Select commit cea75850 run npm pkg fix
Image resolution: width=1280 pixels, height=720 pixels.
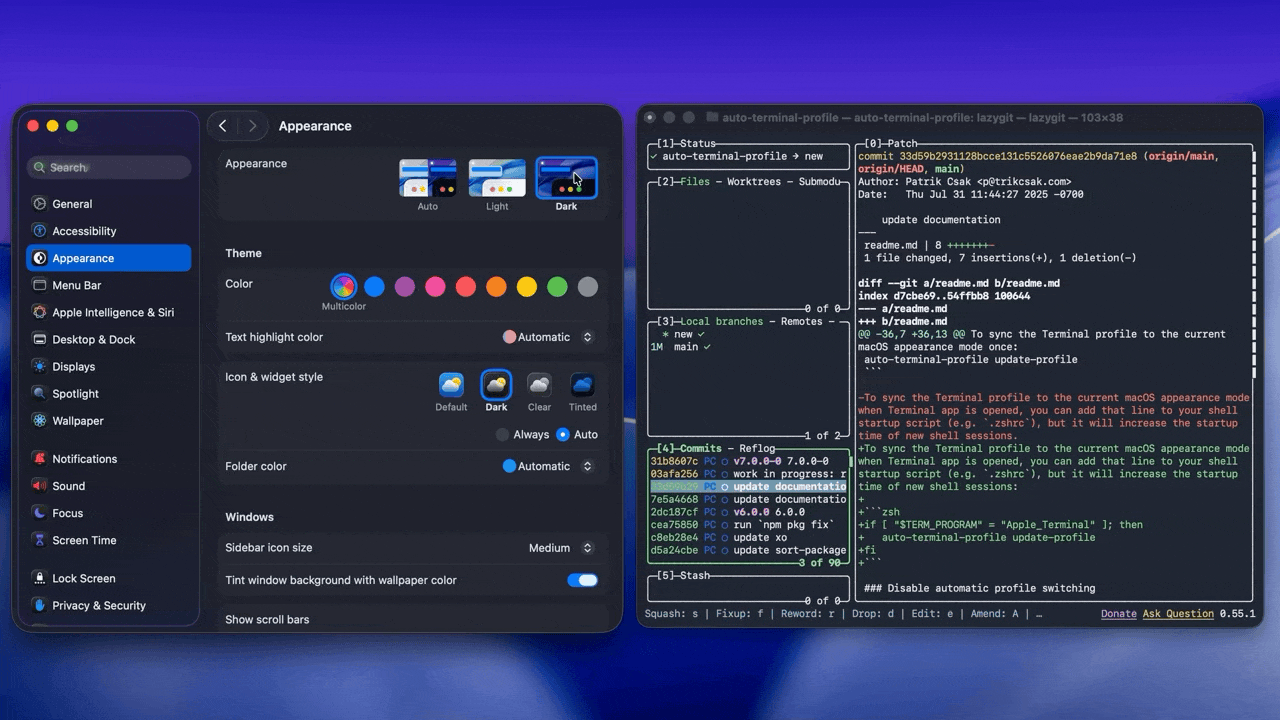click(x=749, y=524)
